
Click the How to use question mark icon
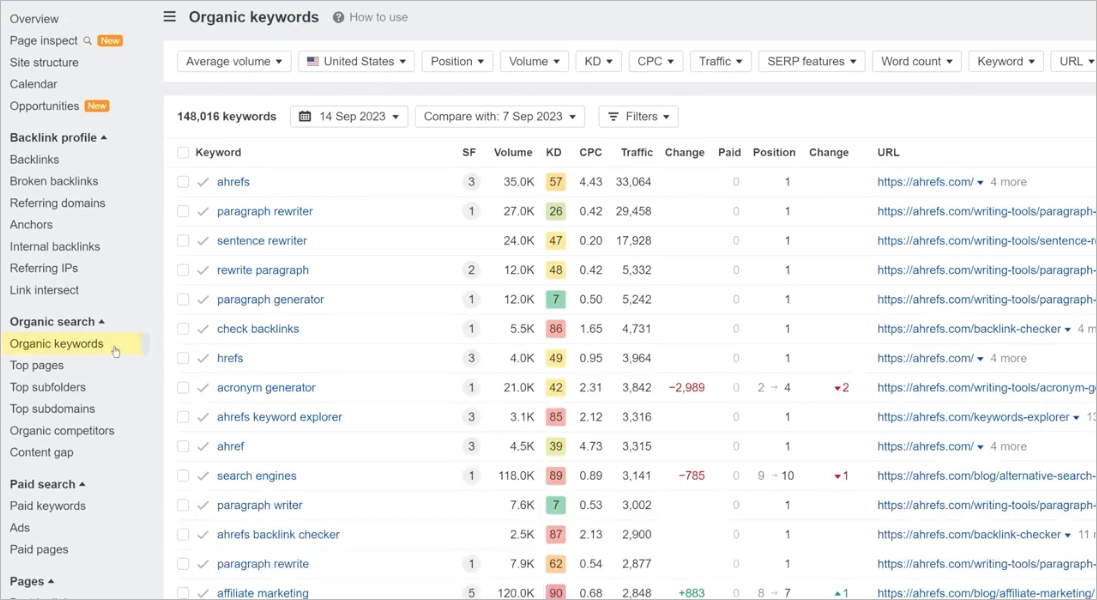(340, 16)
